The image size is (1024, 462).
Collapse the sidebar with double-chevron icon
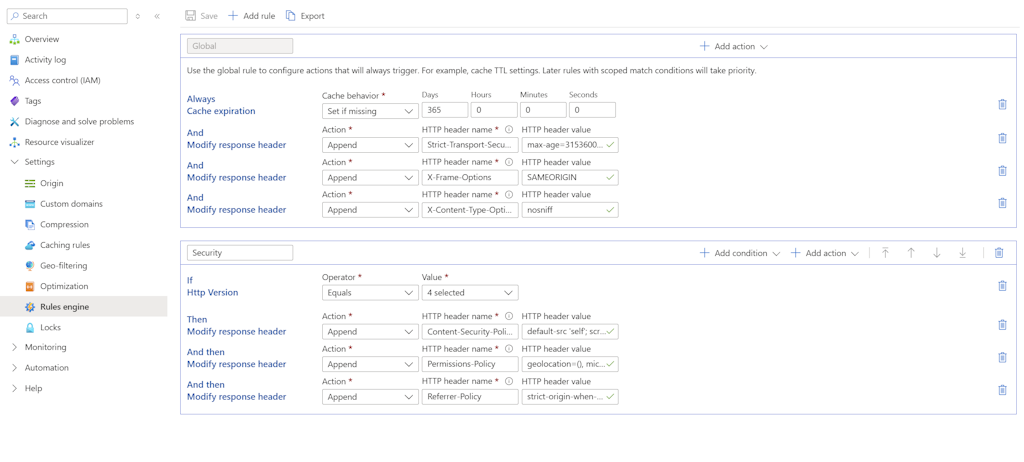click(157, 16)
